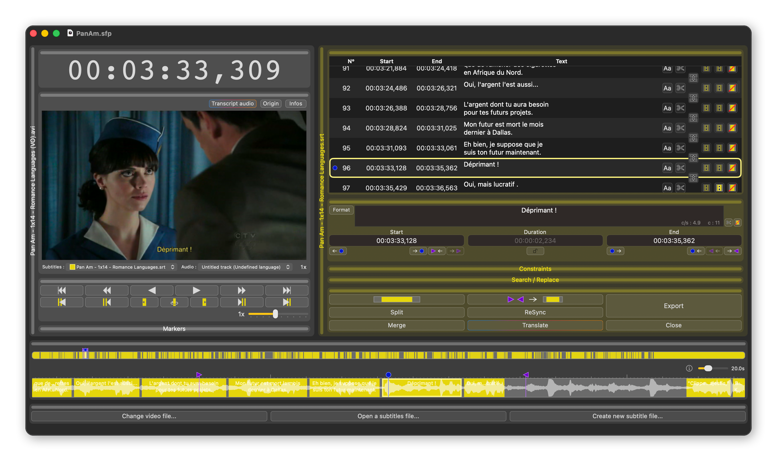Expand the Constraints section
The height and width of the screenshot is (461, 777).
[x=535, y=269]
